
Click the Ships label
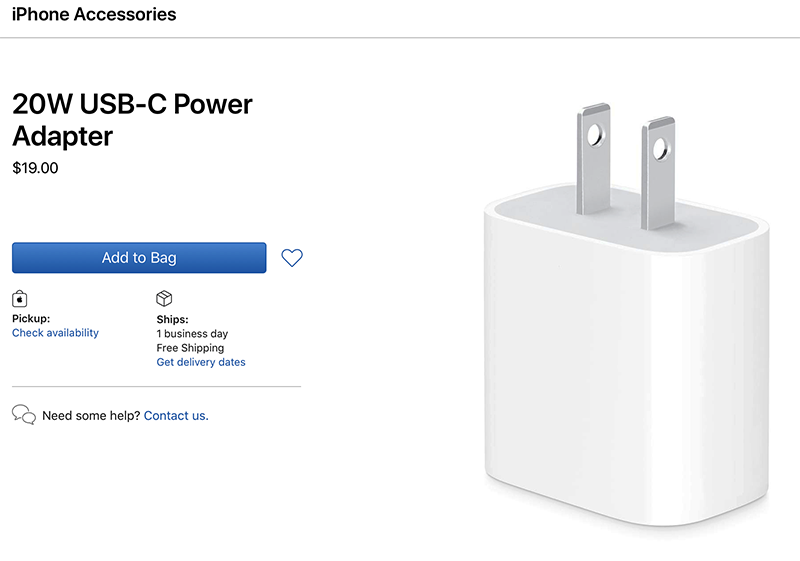click(x=172, y=319)
